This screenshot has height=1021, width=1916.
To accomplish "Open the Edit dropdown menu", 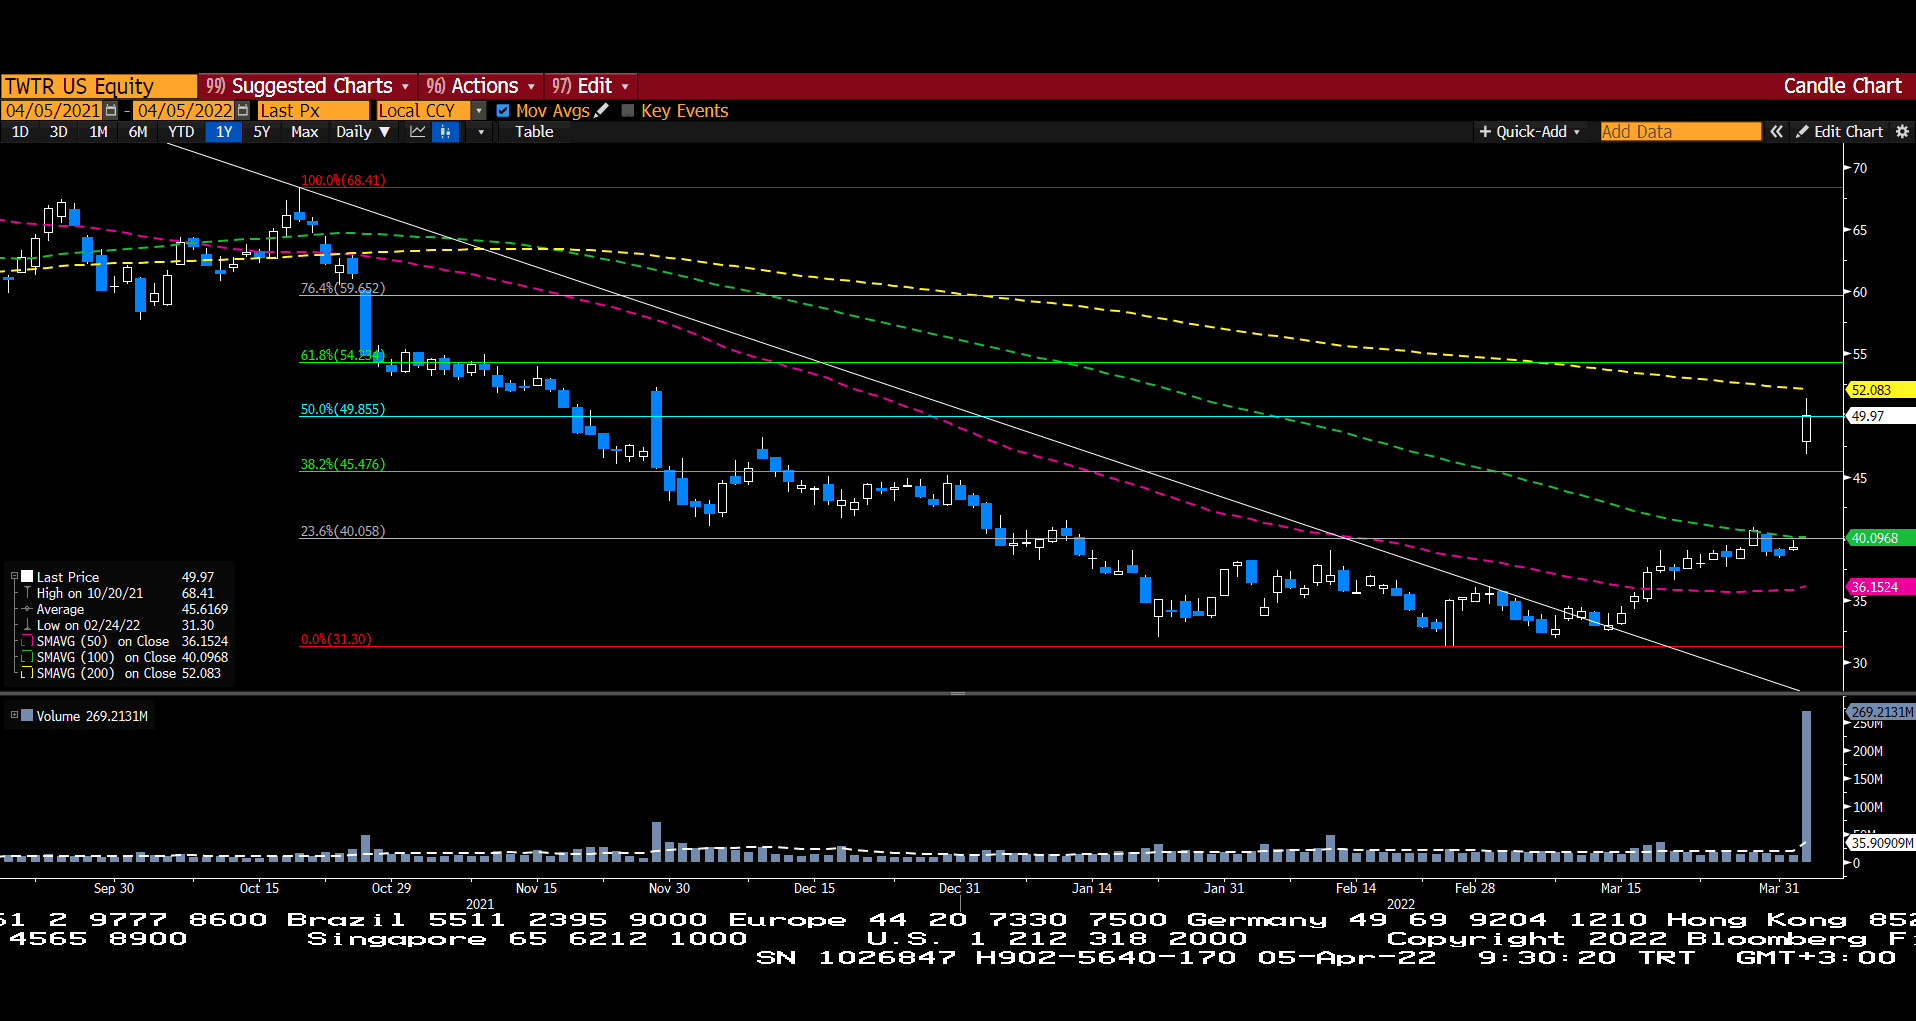I will [591, 86].
